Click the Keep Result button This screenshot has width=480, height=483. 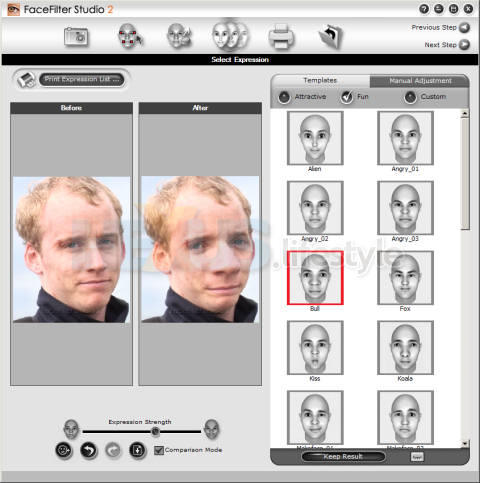(x=343, y=457)
